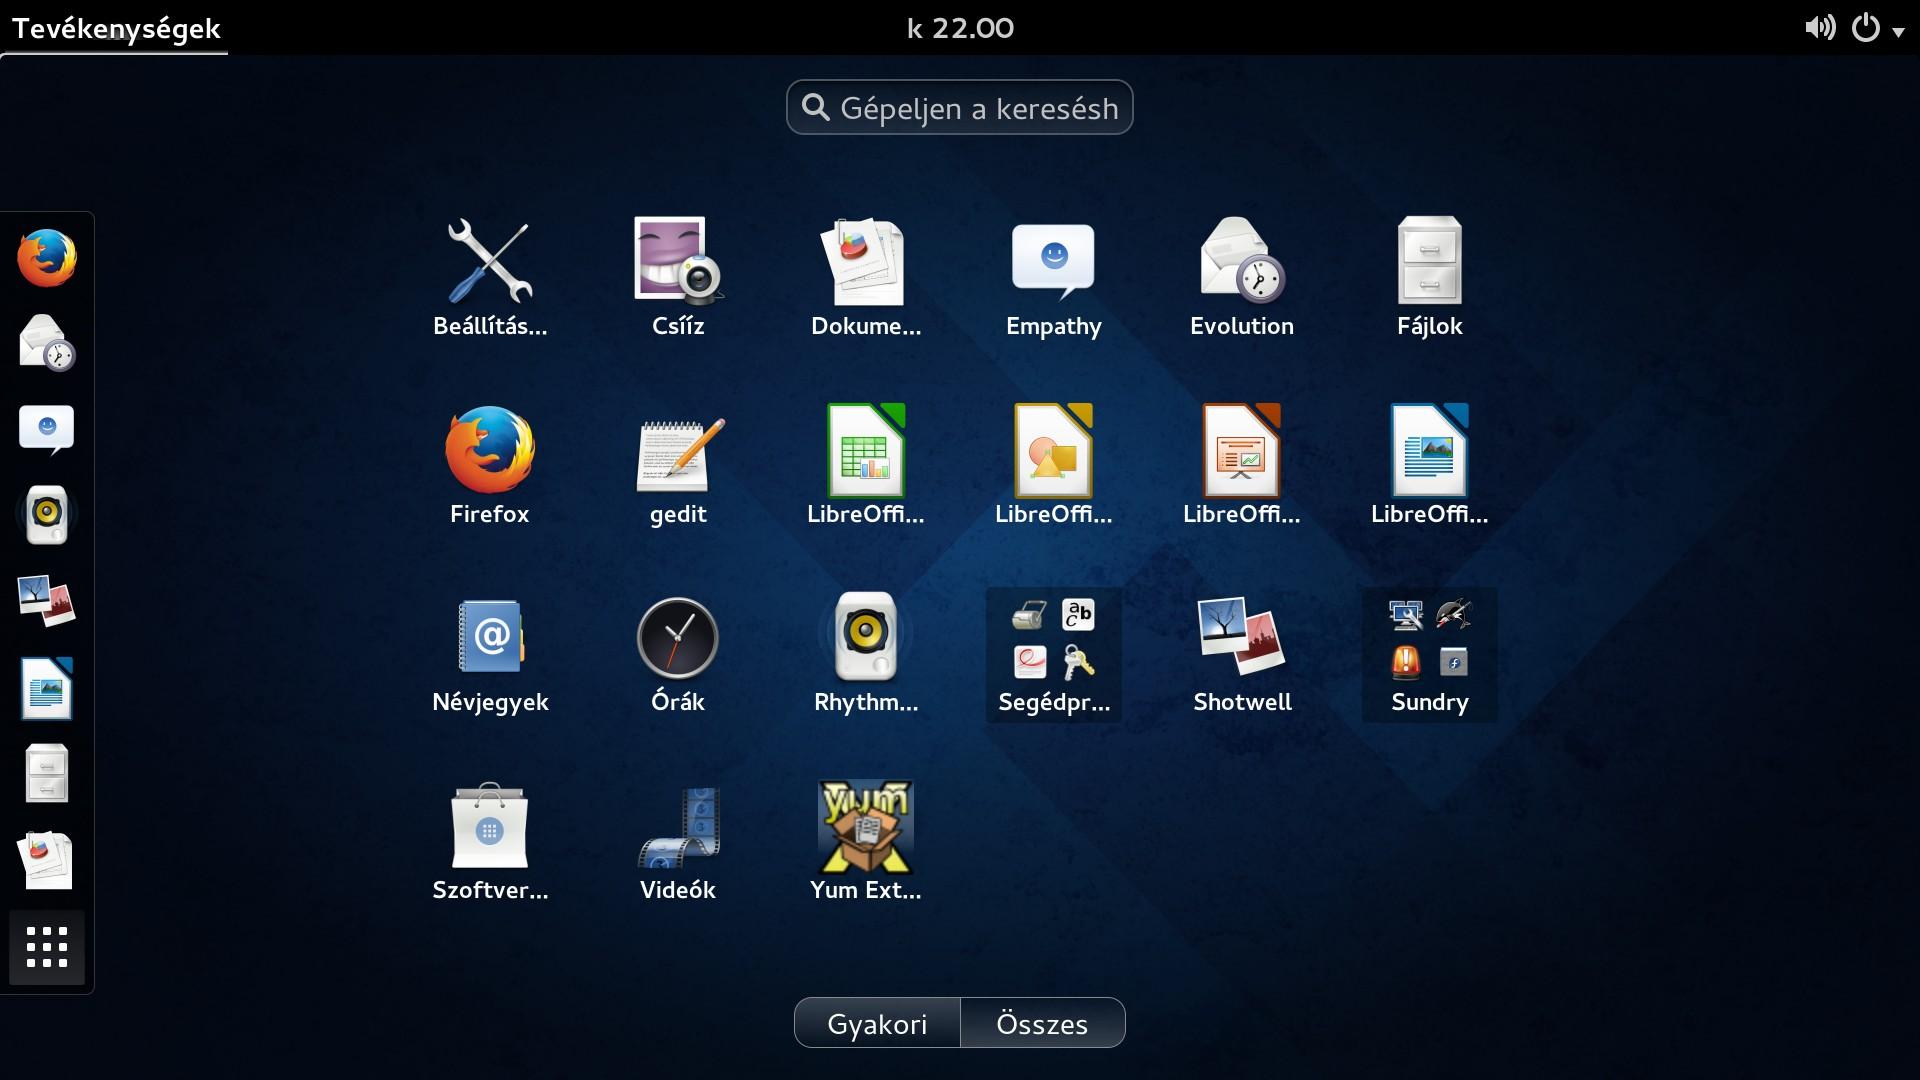The height and width of the screenshot is (1080, 1920).
Task: Click the Tevékenységek activities button
Action: point(115,28)
